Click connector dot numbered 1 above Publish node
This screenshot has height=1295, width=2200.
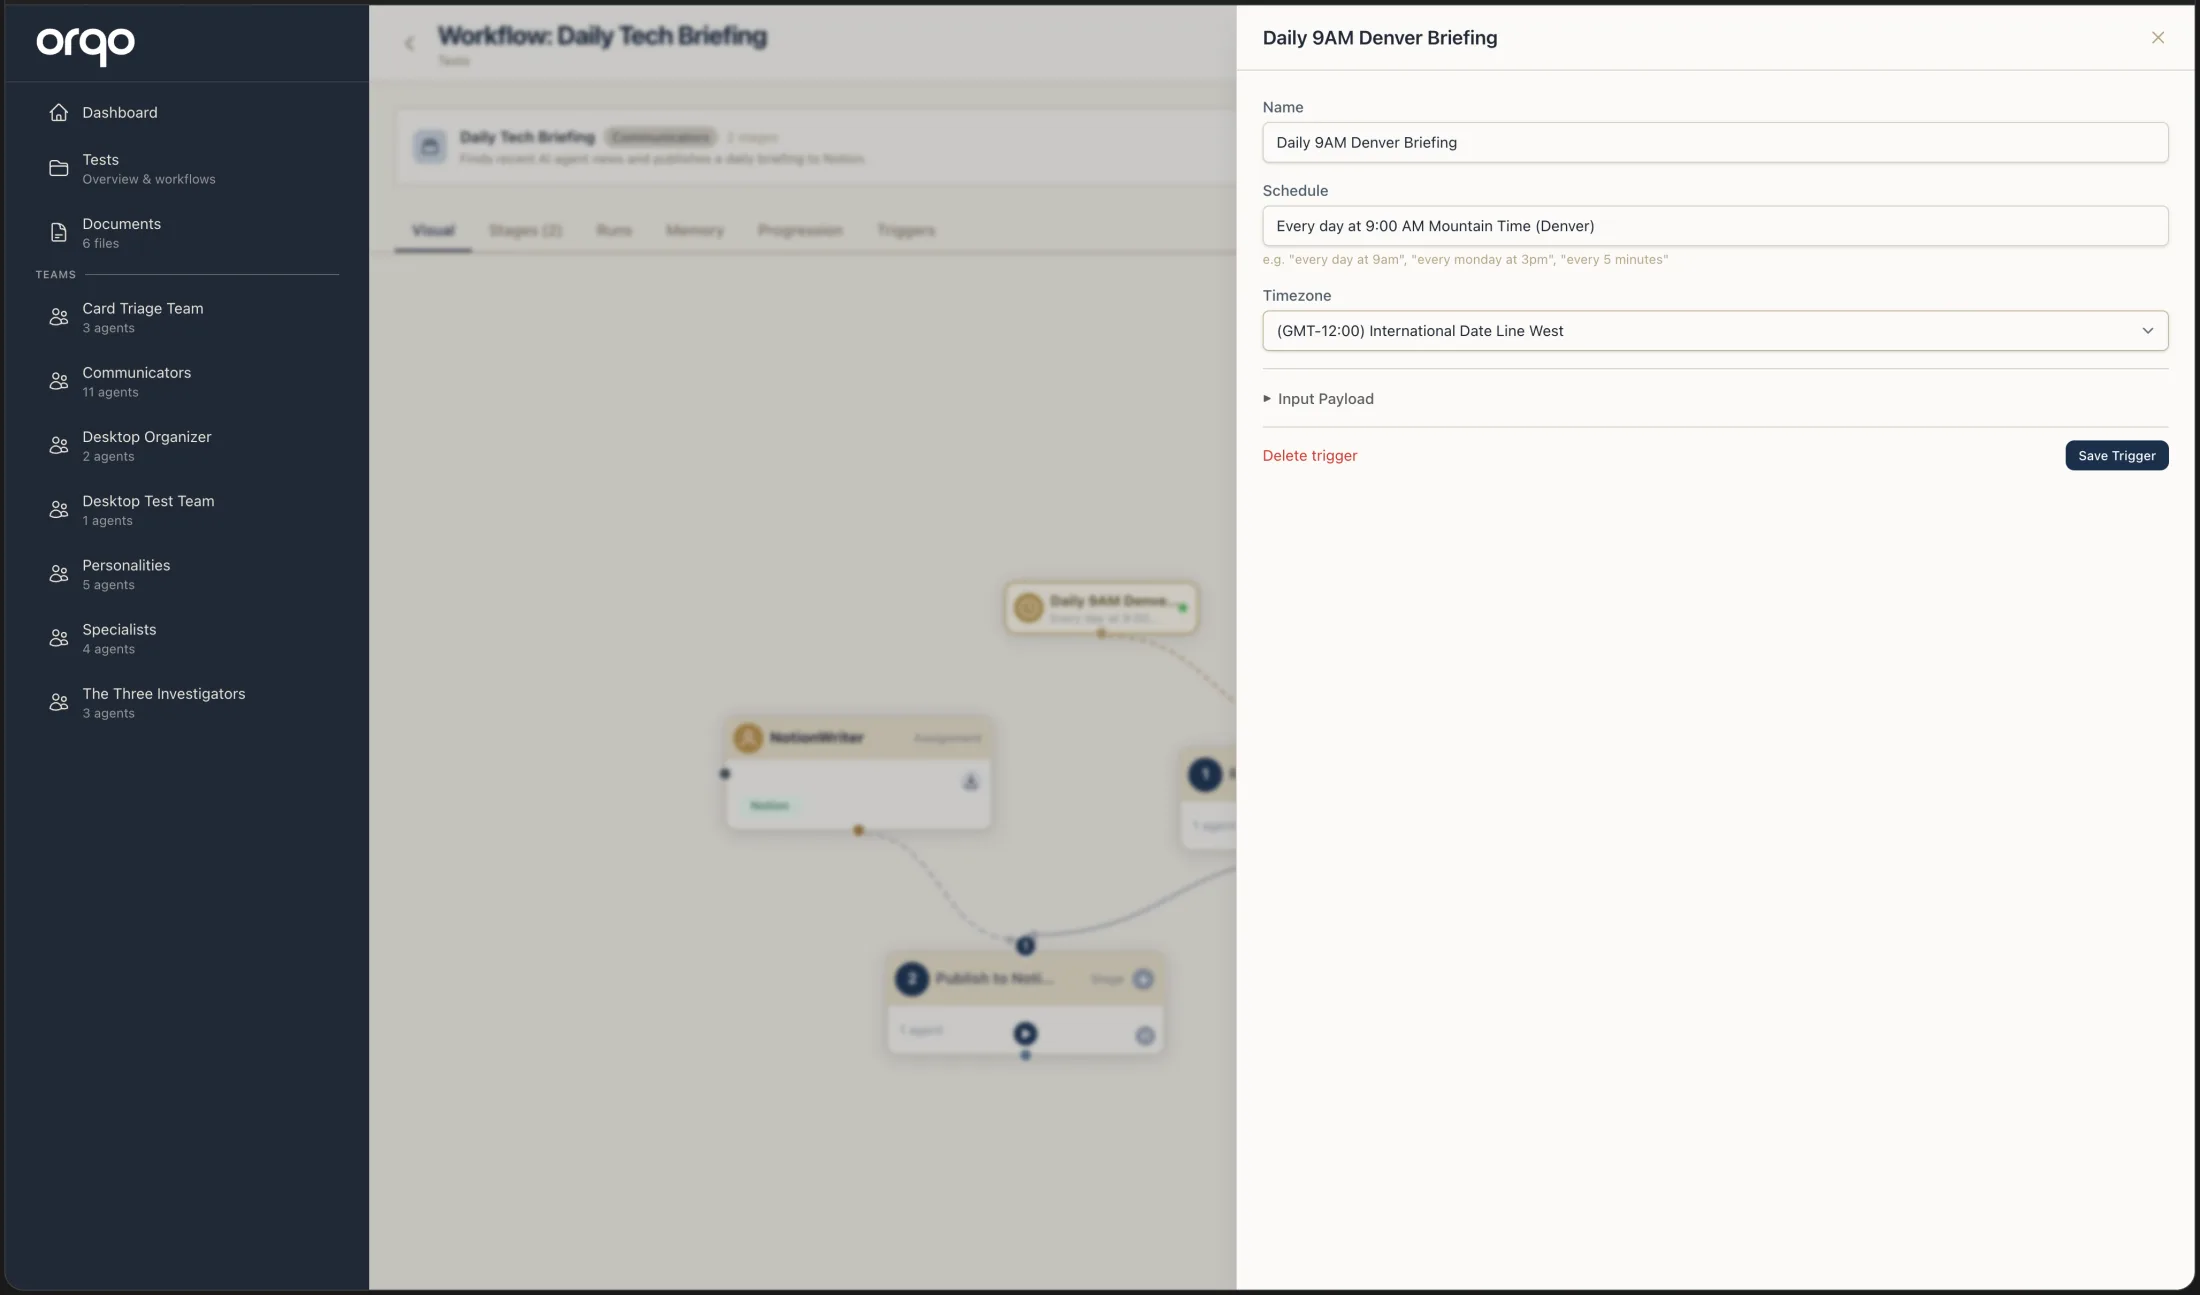tap(1025, 944)
